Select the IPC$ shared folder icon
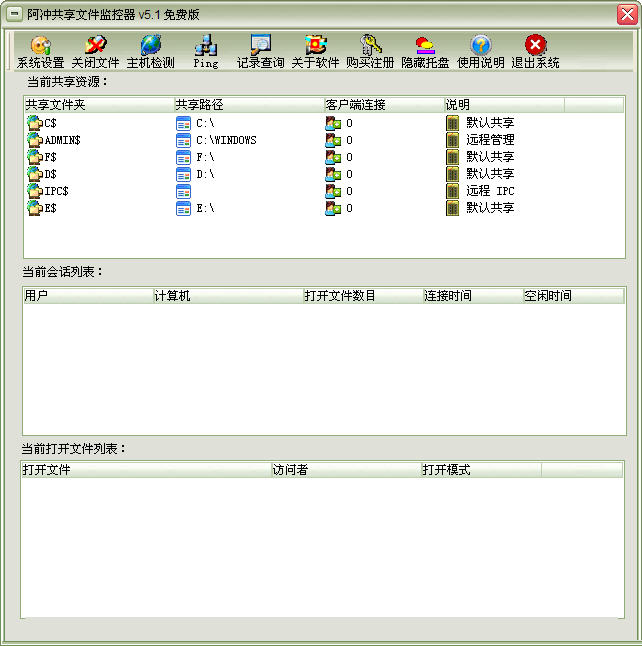This screenshot has height=646, width=642. click(x=35, y=191)
